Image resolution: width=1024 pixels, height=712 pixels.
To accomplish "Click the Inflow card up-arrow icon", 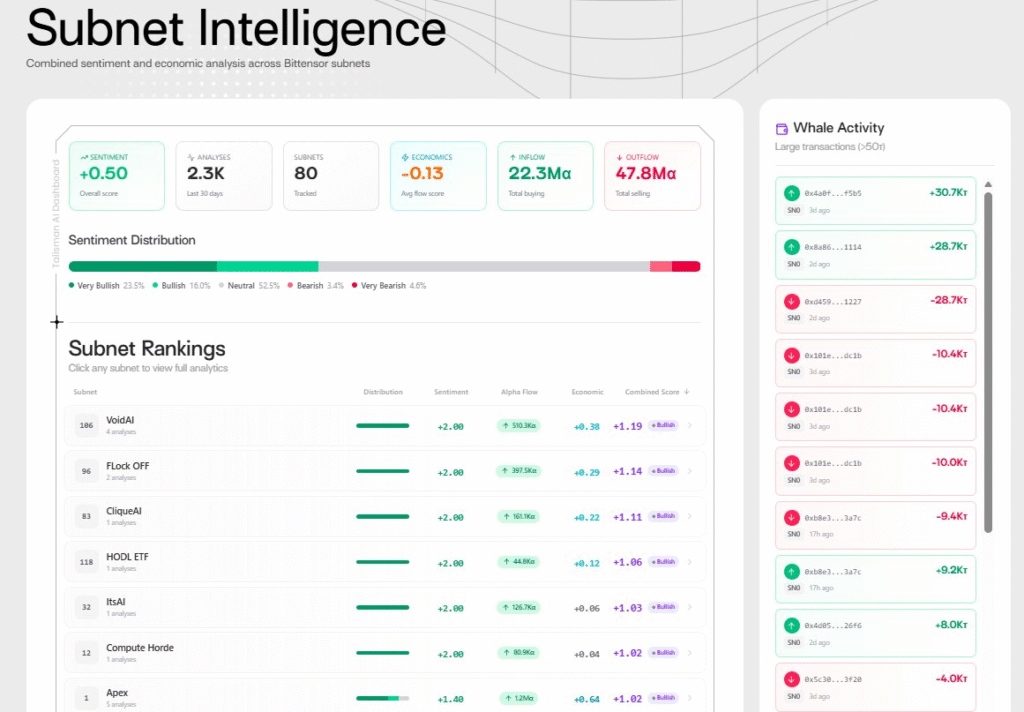I will click(x=513, y=157).
